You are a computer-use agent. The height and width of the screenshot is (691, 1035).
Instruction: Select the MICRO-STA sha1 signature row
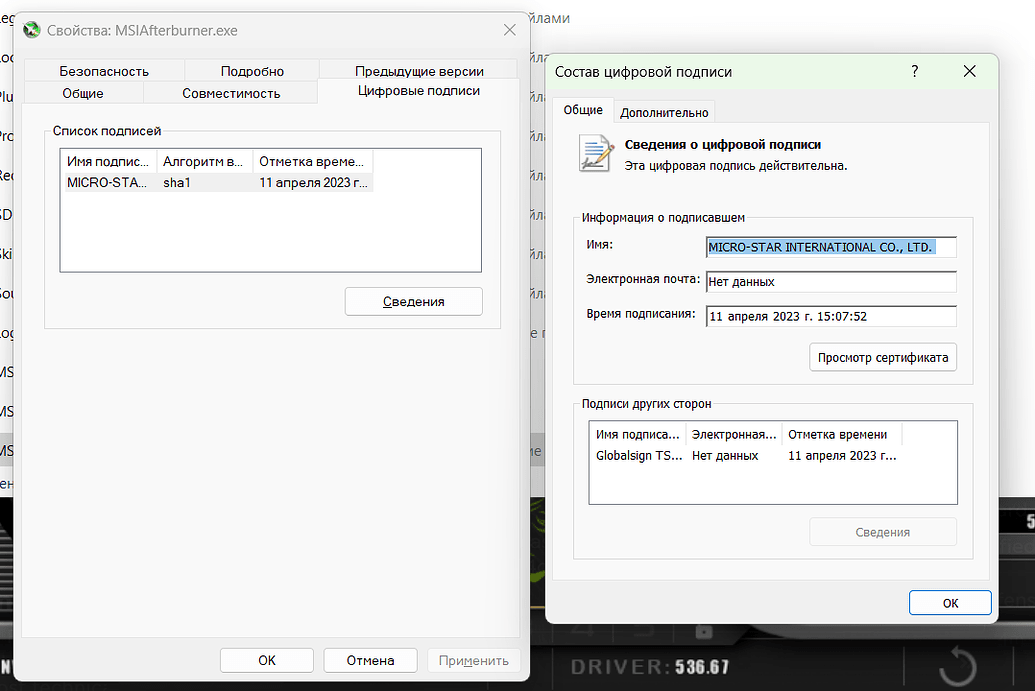[x=200, y=182]
